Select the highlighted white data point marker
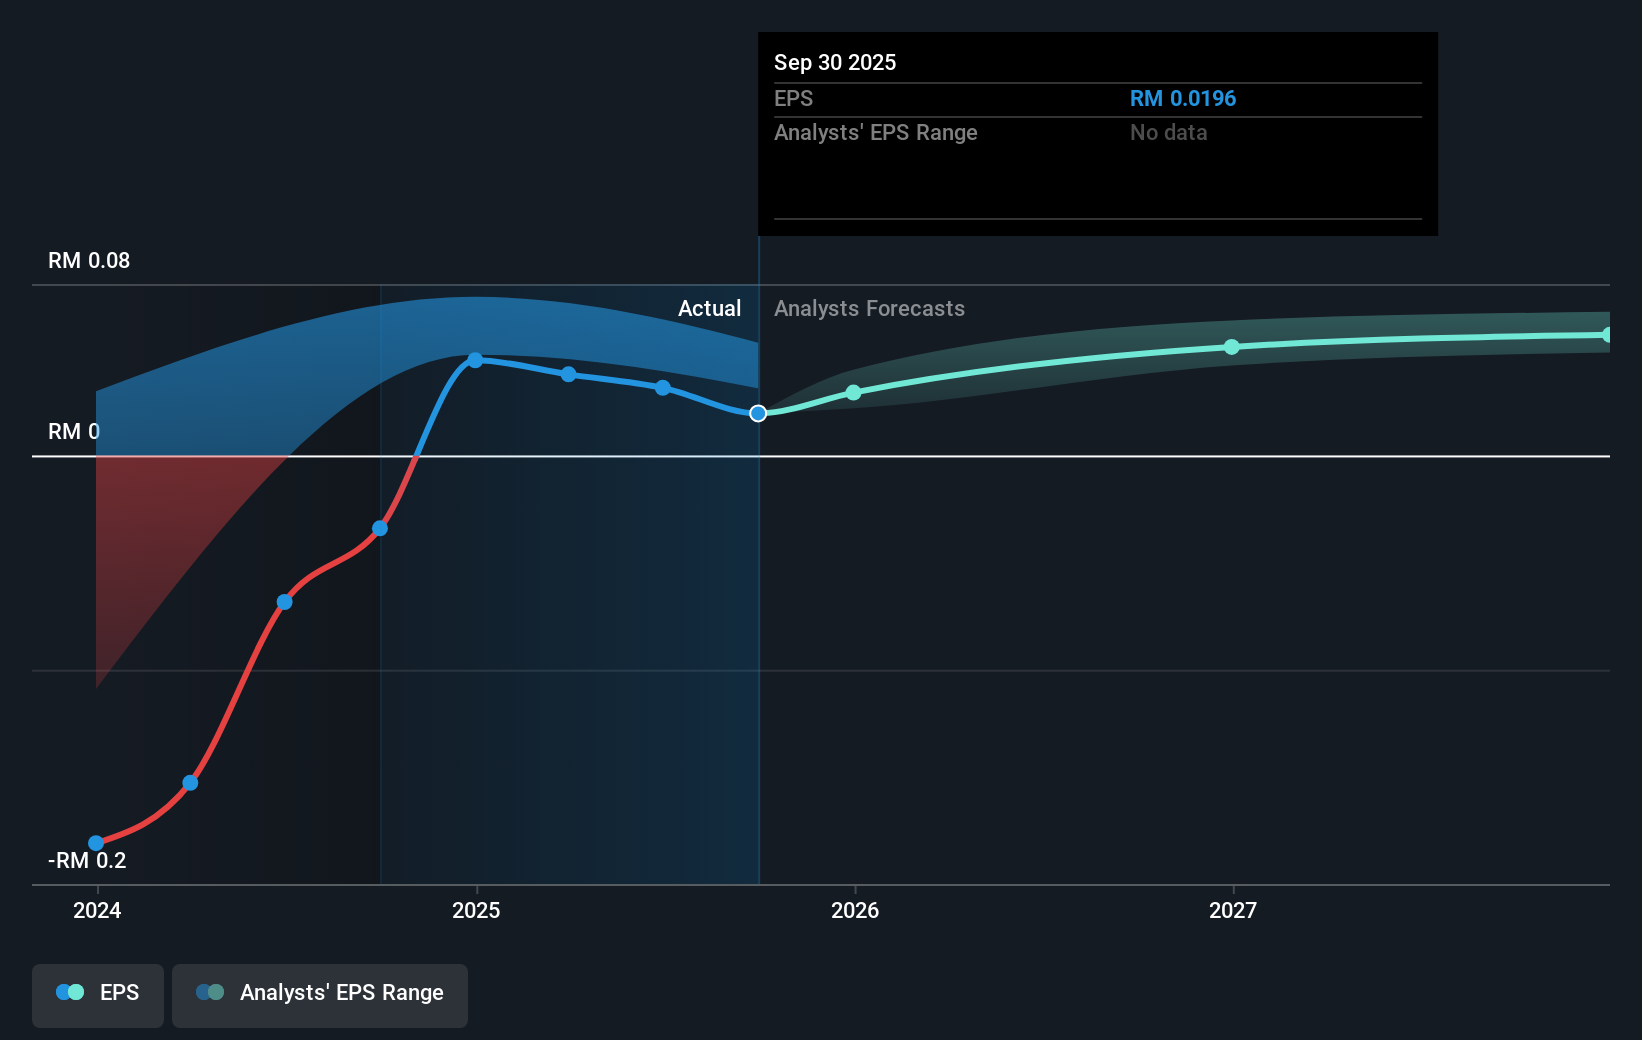Screen dimensions: 1642x1040 (x=758, y=412)
